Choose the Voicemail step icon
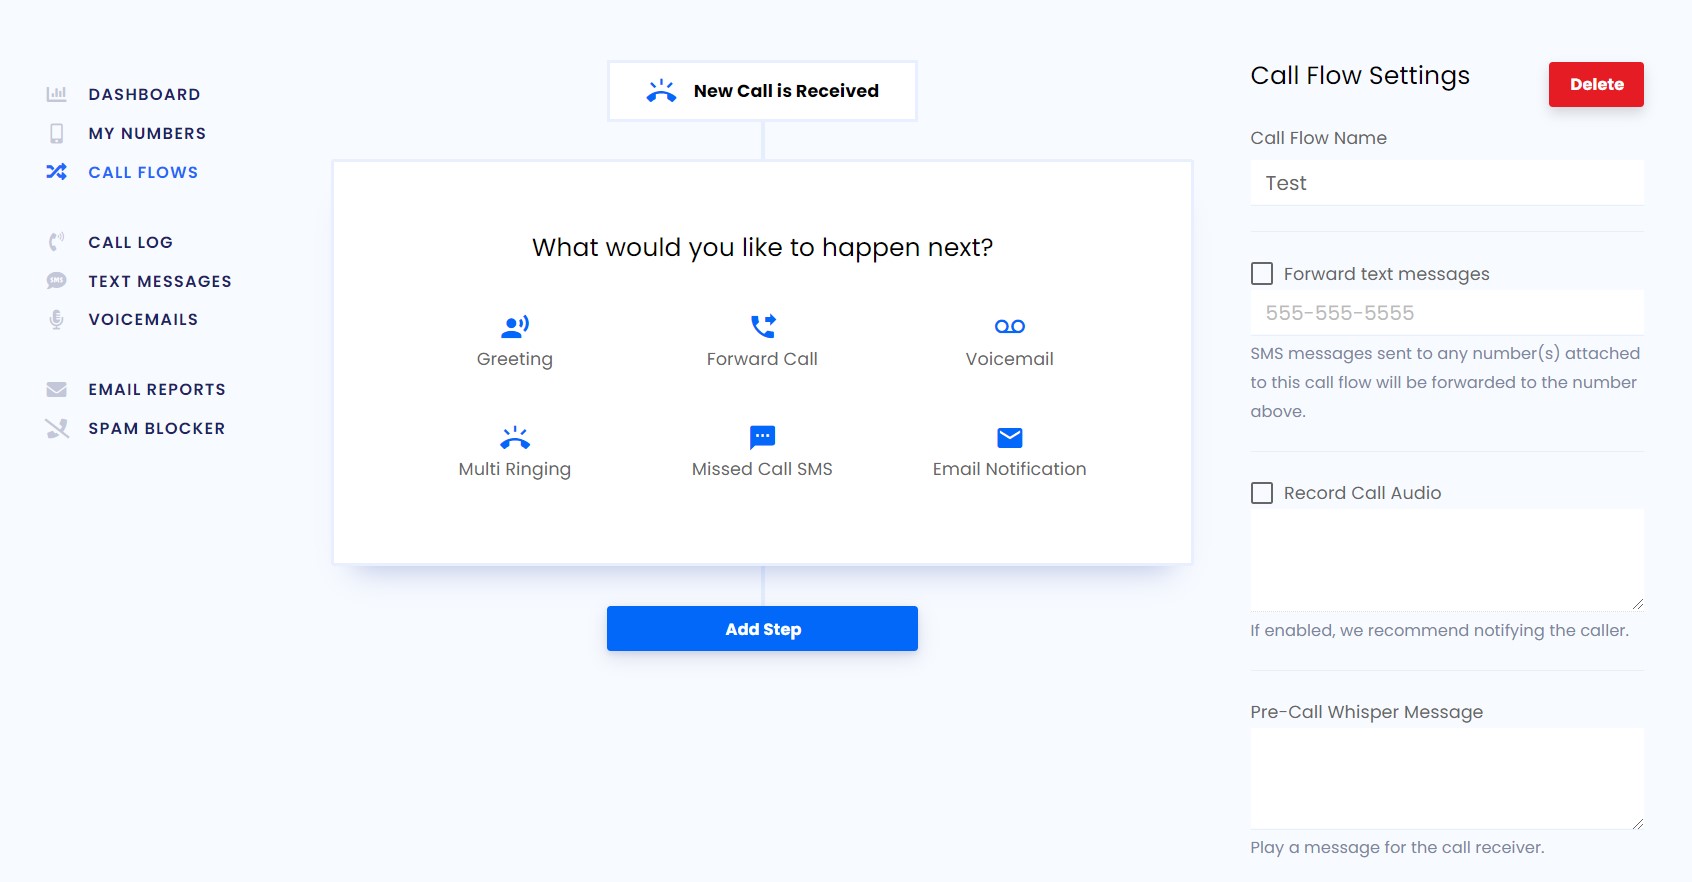The height and width of the screenshot is (882, 1692). tap(1010, 326)
